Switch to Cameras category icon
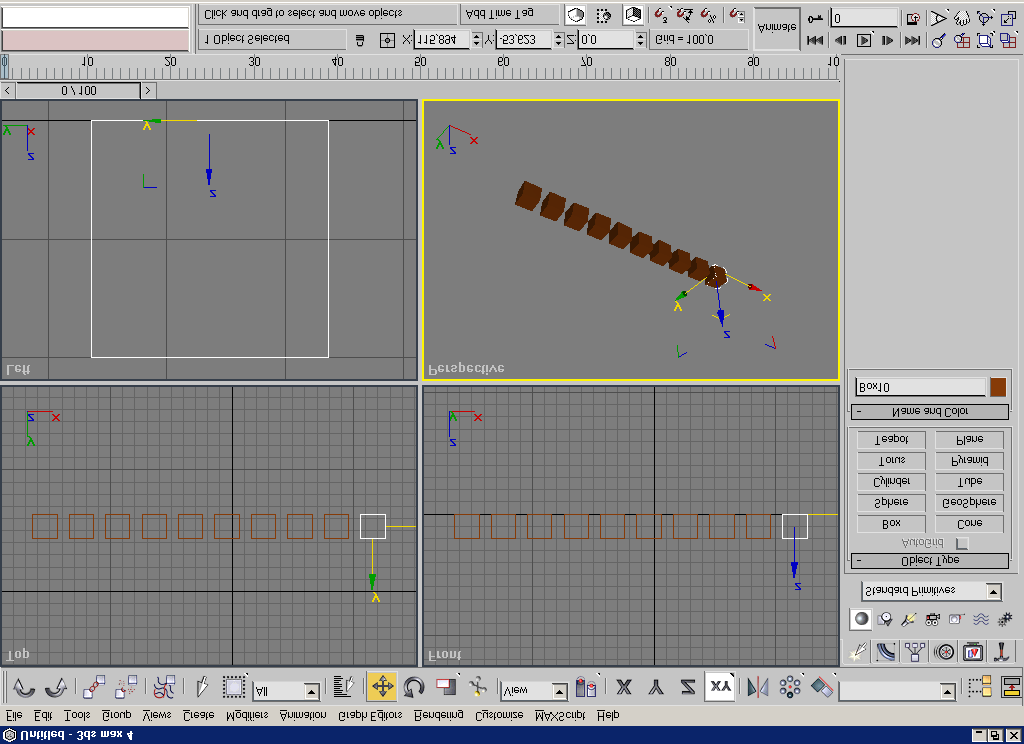Screen dimensions: 1024x744 pos(933,619)
